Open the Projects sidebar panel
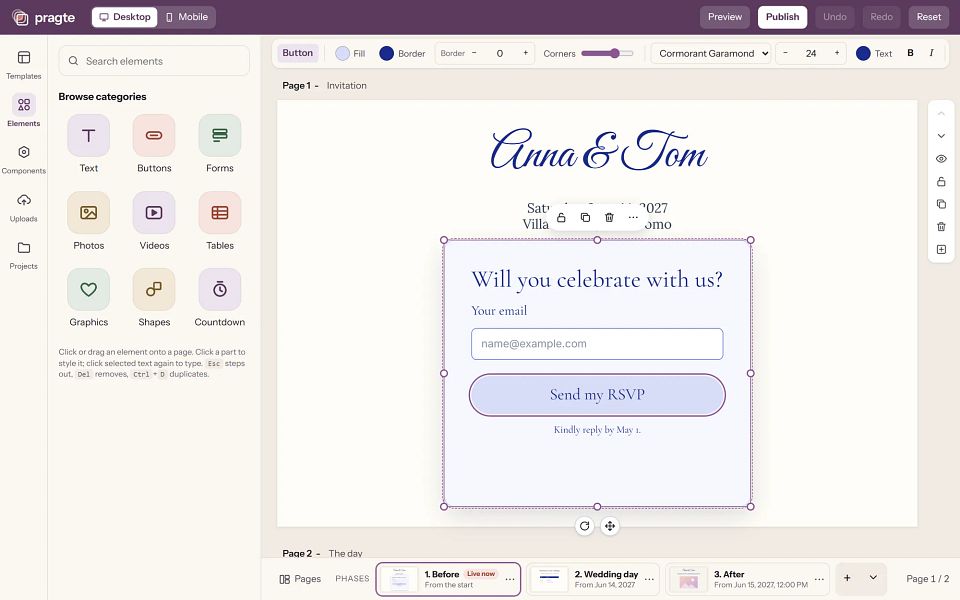This screenshot has height=600, width=960. point(24,255)
